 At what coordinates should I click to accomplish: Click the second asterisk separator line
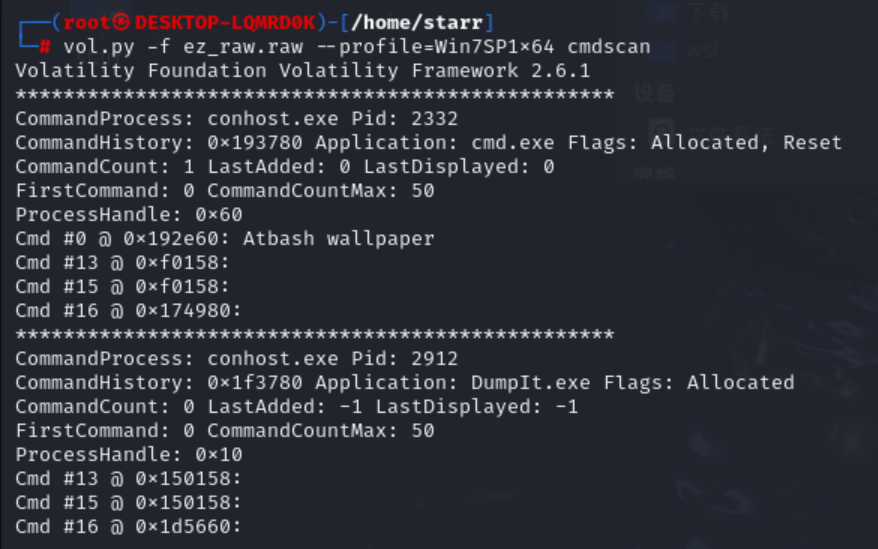(315, 334)
